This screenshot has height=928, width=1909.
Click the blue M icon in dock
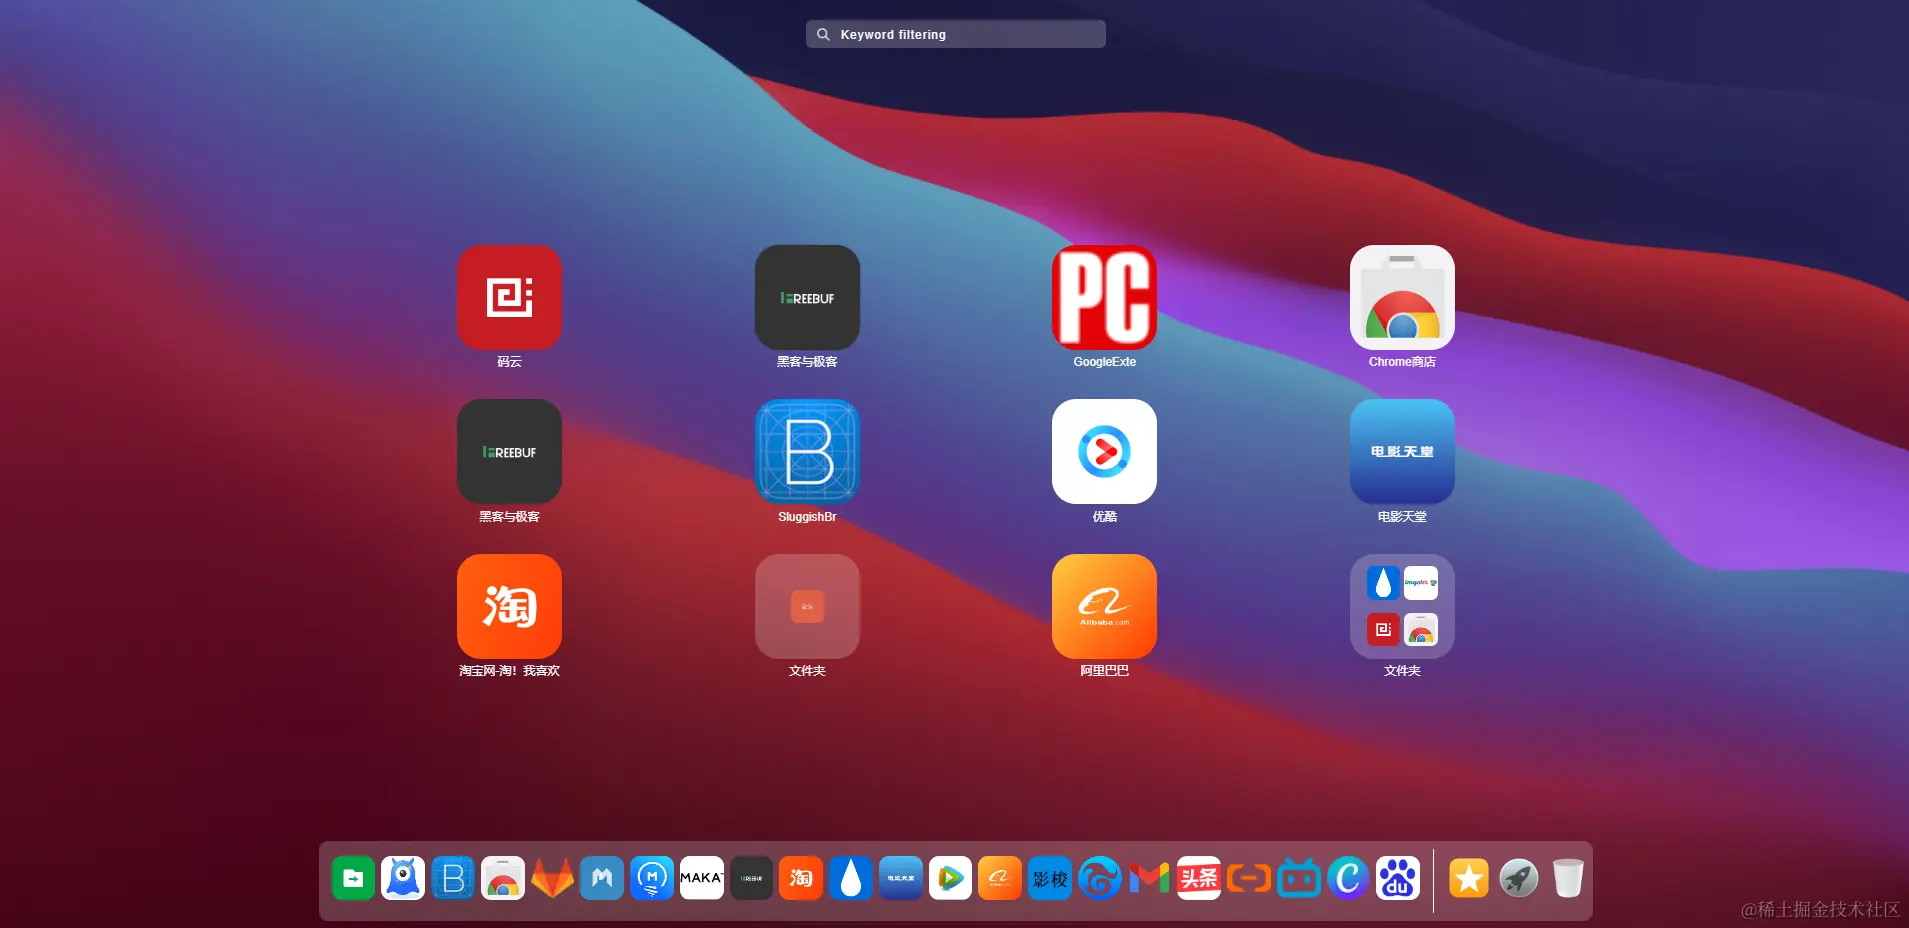point(602,878)
